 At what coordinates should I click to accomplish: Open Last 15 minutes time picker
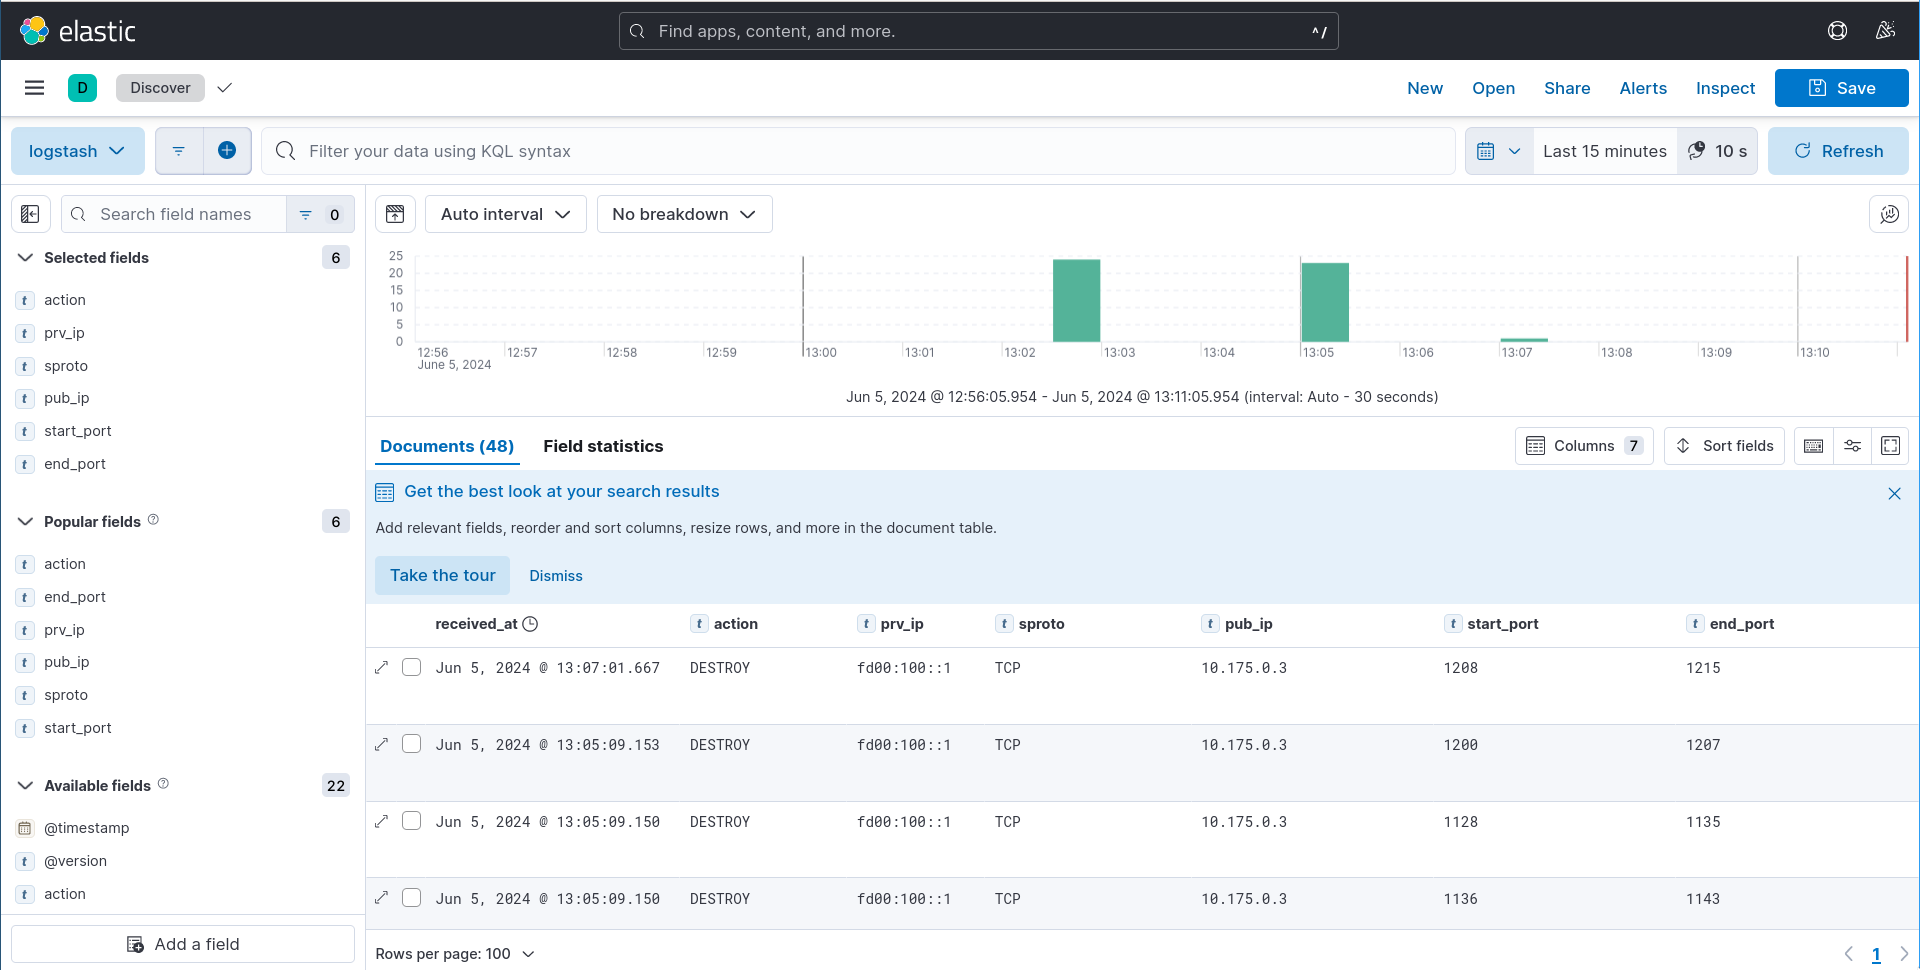pyautogui.click(x=1605, y=151)
